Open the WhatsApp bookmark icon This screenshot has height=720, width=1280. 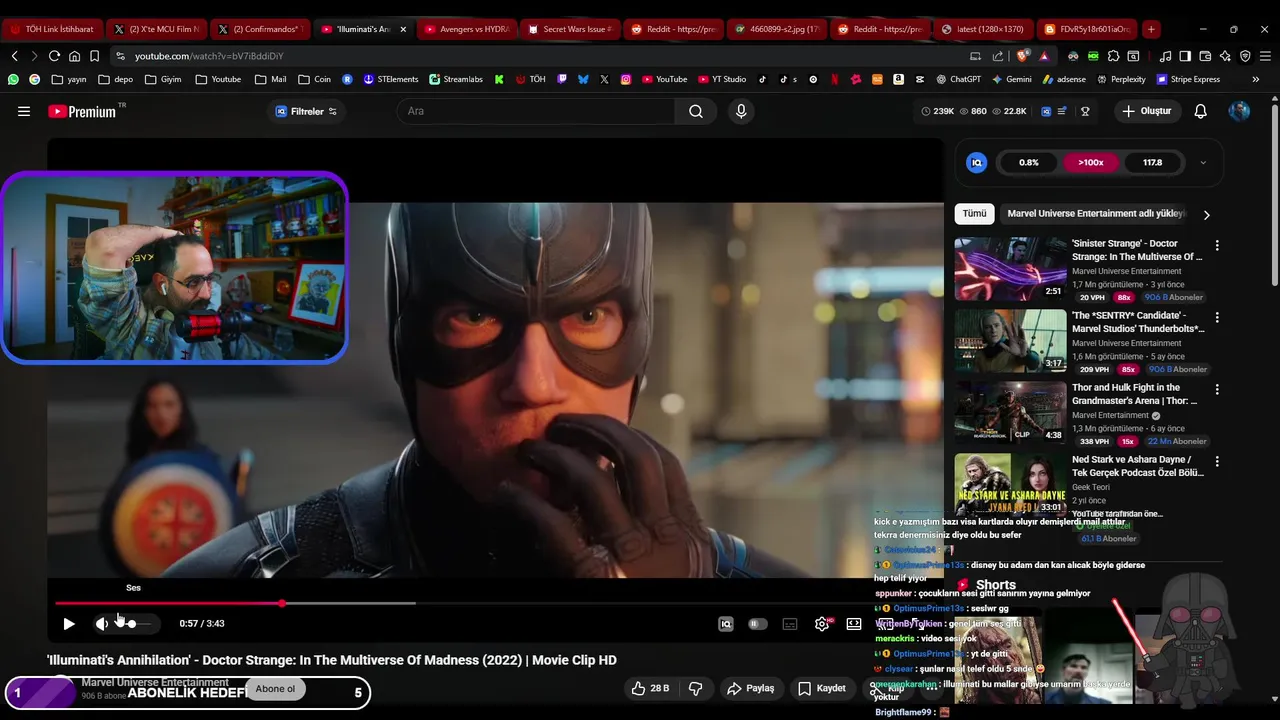click(13, 79)
